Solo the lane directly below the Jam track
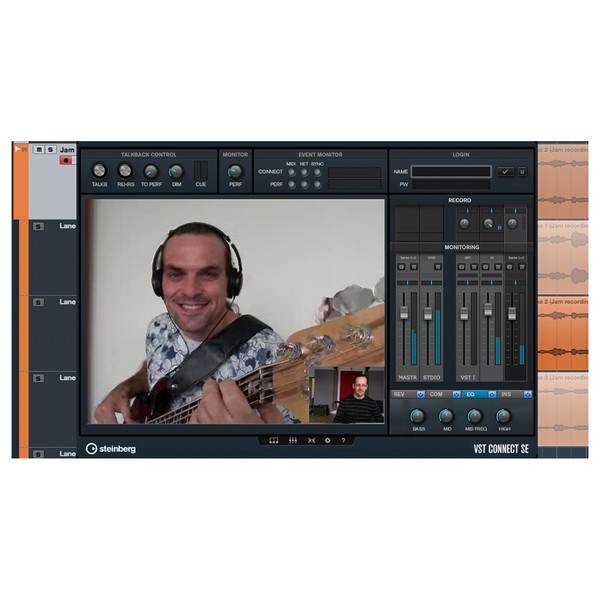600x600 pixels. click(x=38, y=227)
